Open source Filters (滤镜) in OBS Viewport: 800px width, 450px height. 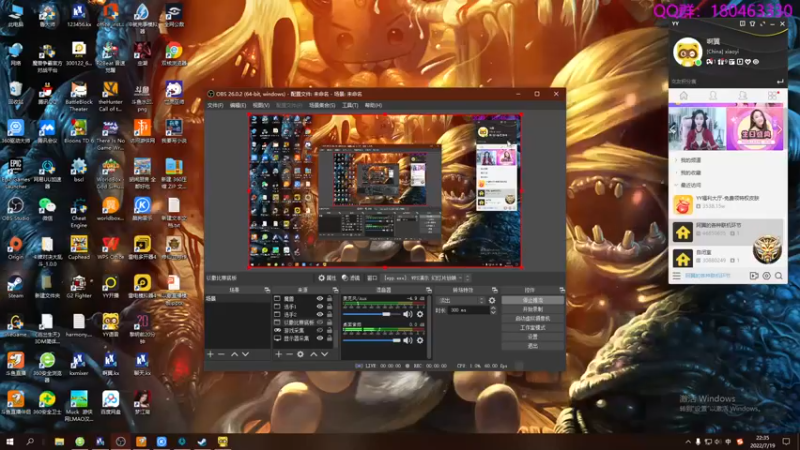pos(351,278)
